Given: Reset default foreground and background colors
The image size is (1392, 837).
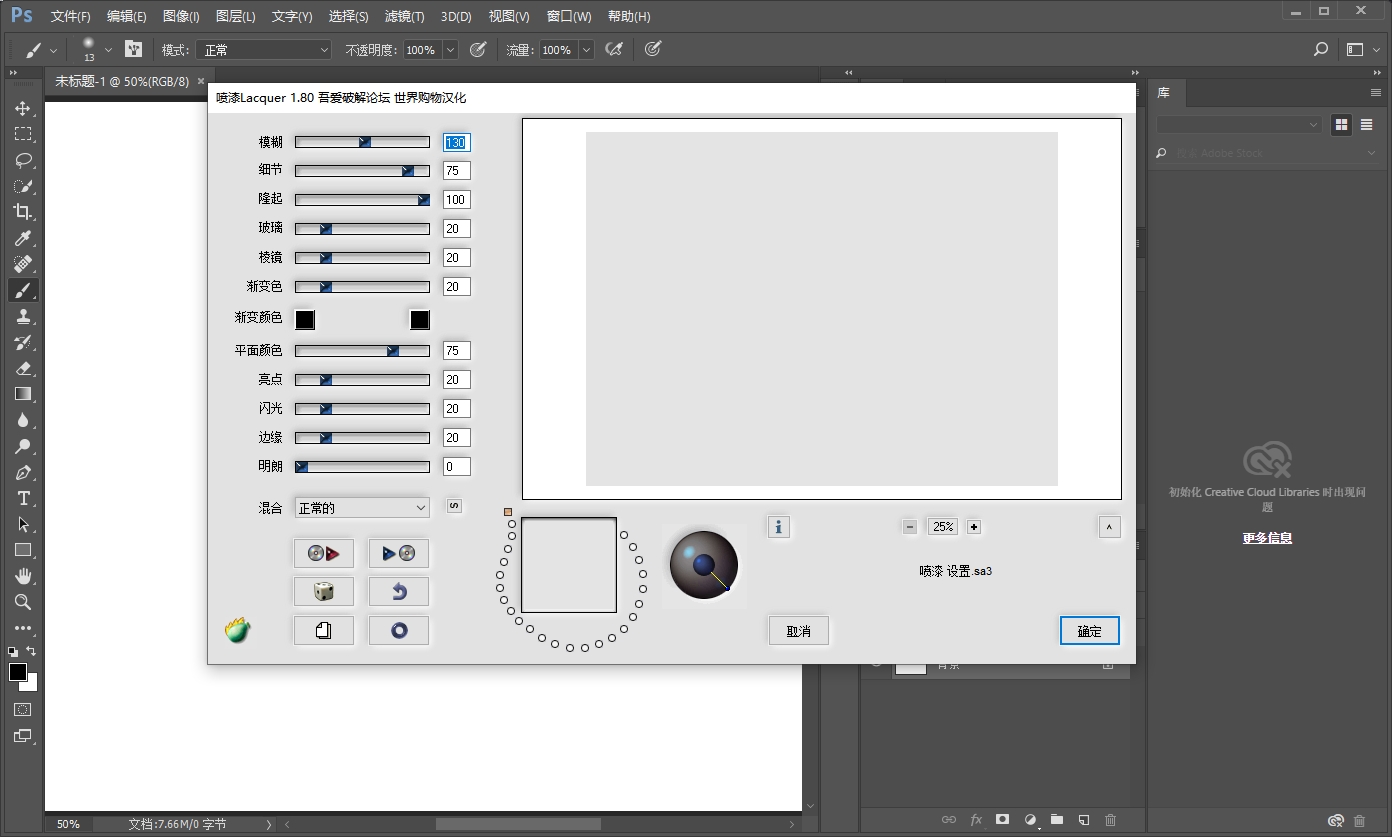Looking at the screenshot, I should [x=13, y=651].
